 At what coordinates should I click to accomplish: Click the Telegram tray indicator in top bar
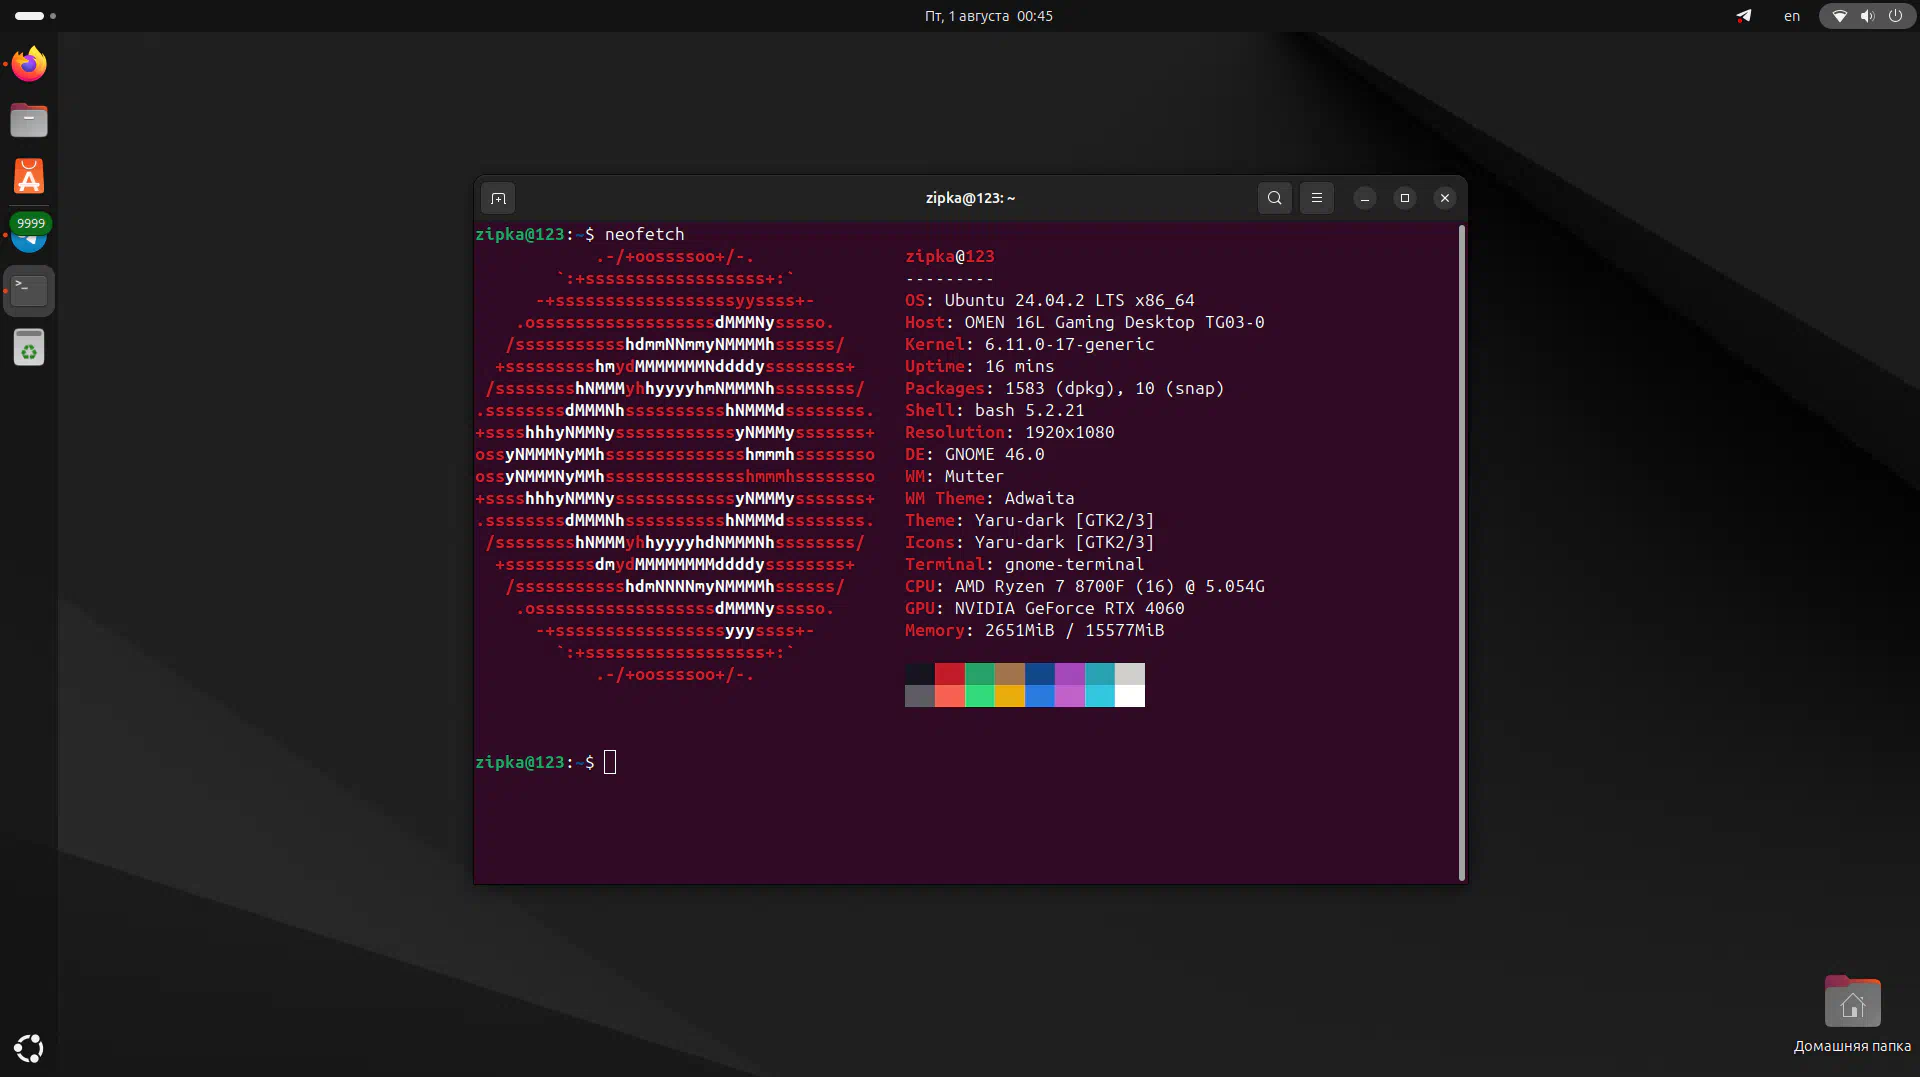(1744, 16)
